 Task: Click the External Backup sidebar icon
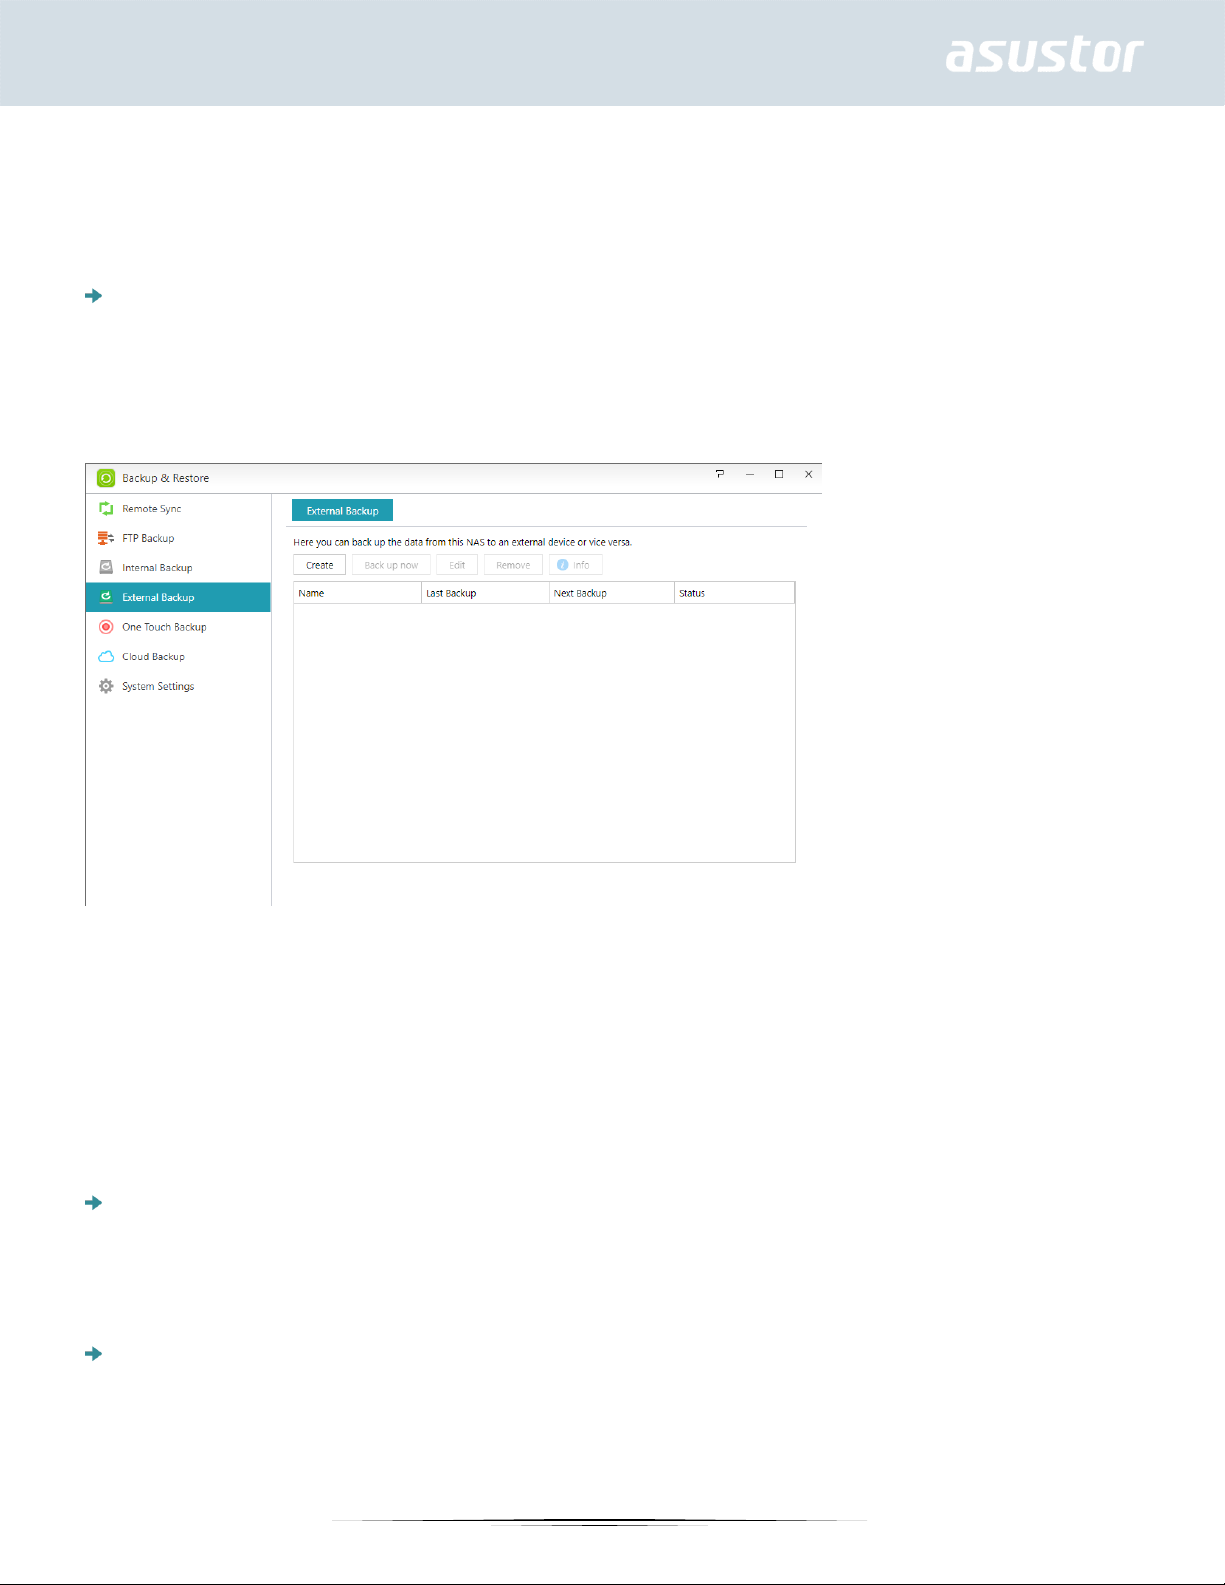point(106,597)
